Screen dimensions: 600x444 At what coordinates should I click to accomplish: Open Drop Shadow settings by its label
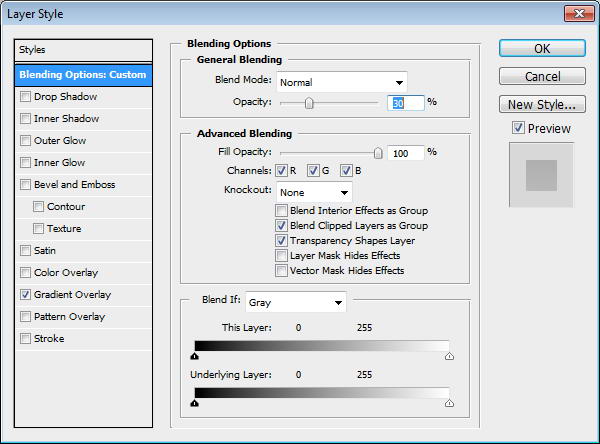pos(65,96)
